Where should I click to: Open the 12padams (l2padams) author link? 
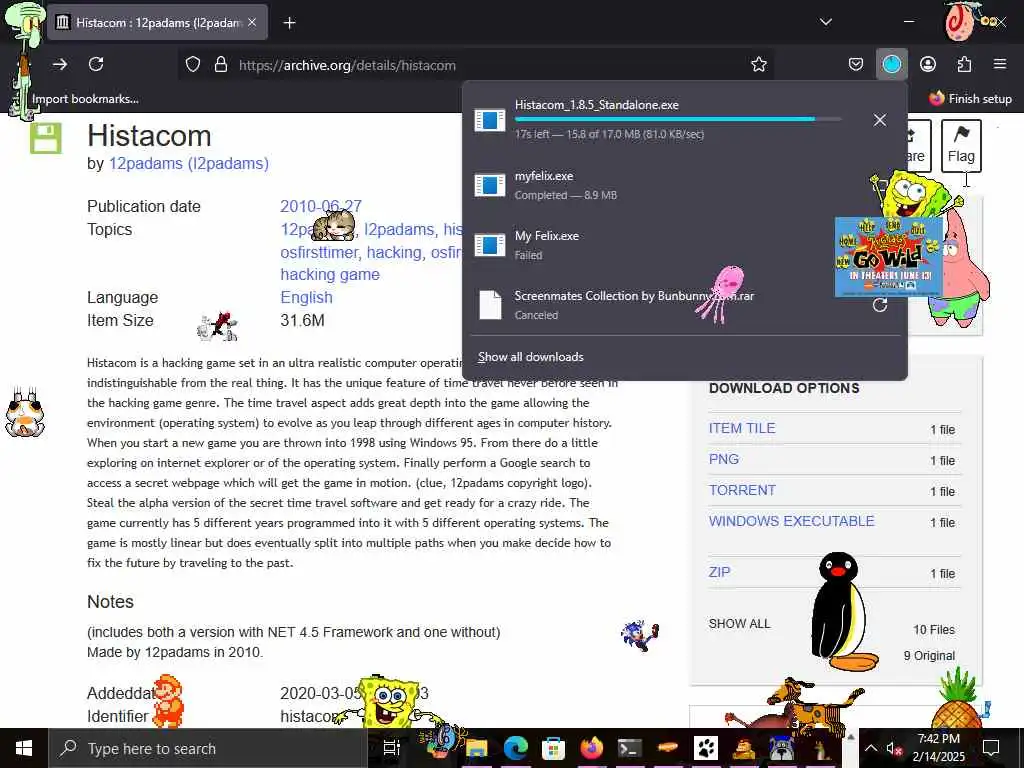pos(189,163)
